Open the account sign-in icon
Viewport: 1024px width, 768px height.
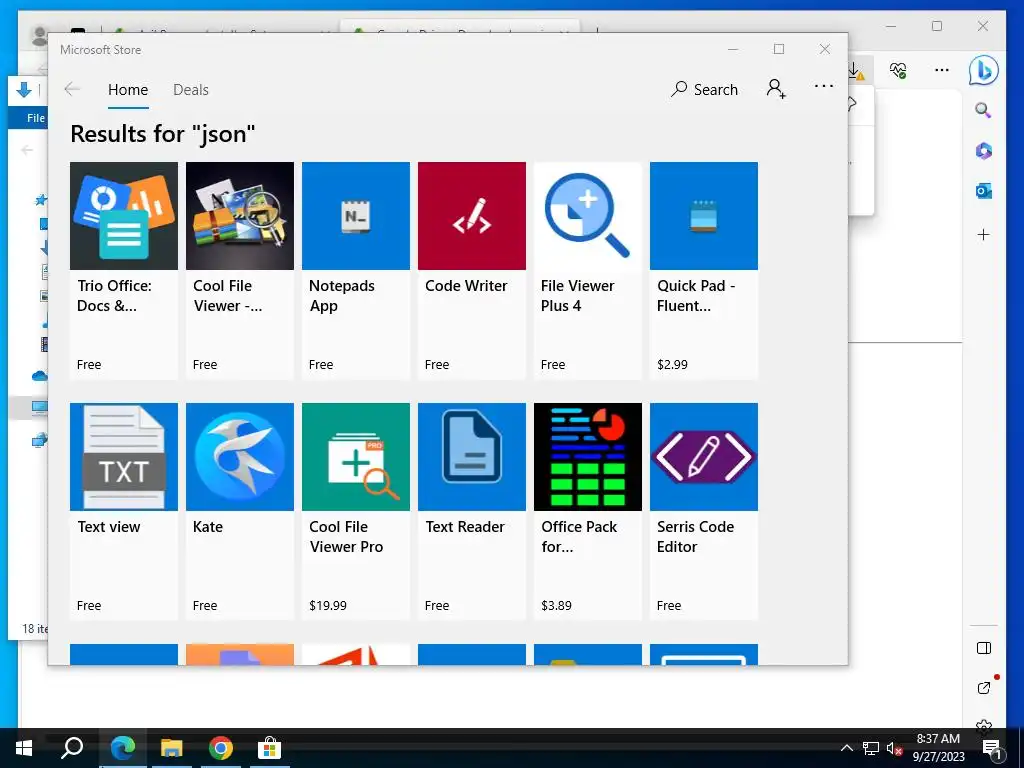click(x=776, y=88)
